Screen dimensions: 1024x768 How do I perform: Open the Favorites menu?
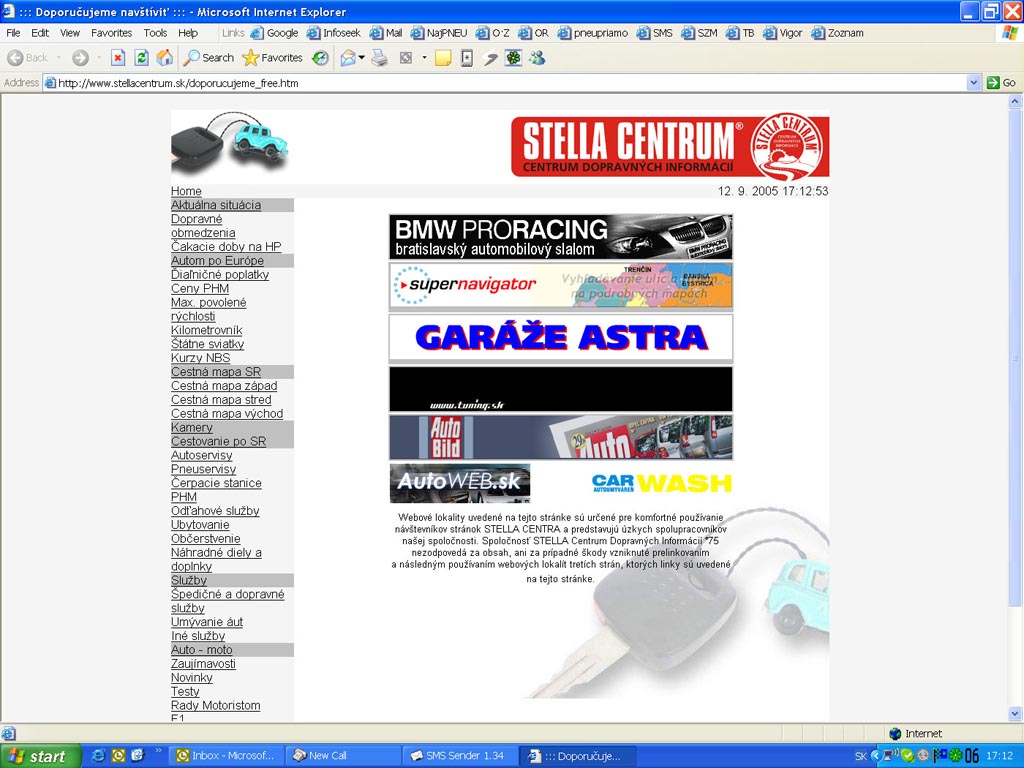coord(111,33)
